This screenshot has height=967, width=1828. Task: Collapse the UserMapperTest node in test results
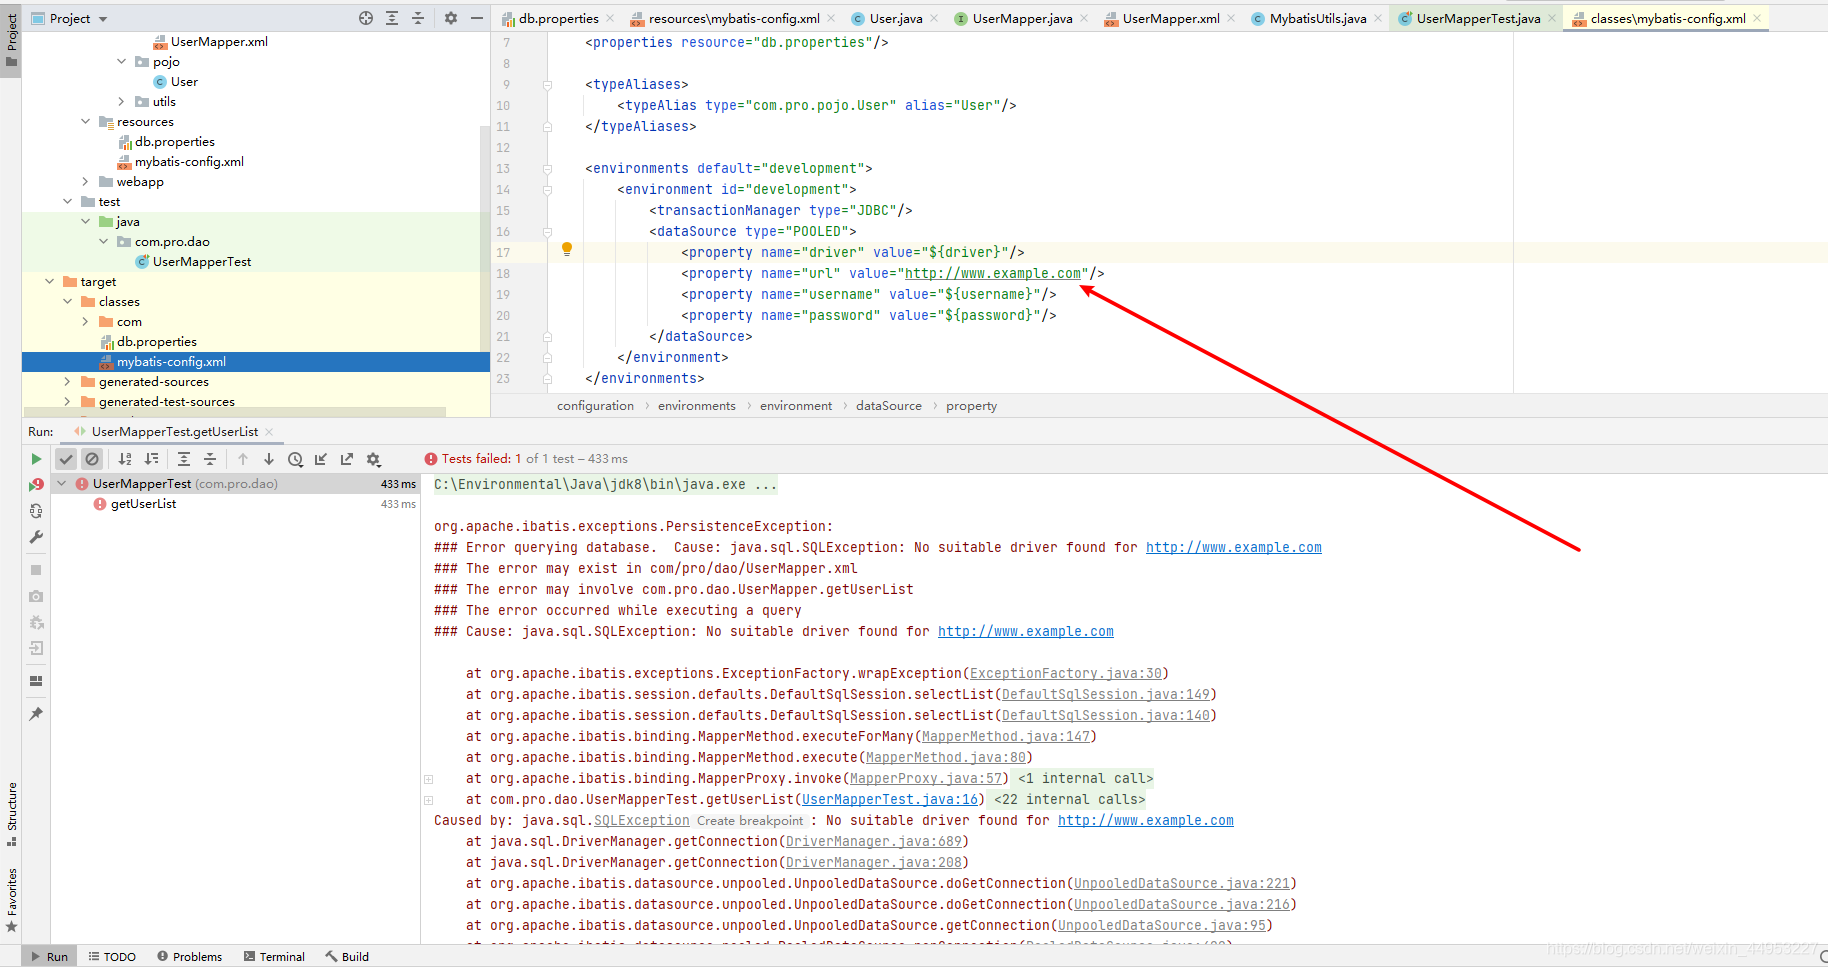[x=61, y=483]
